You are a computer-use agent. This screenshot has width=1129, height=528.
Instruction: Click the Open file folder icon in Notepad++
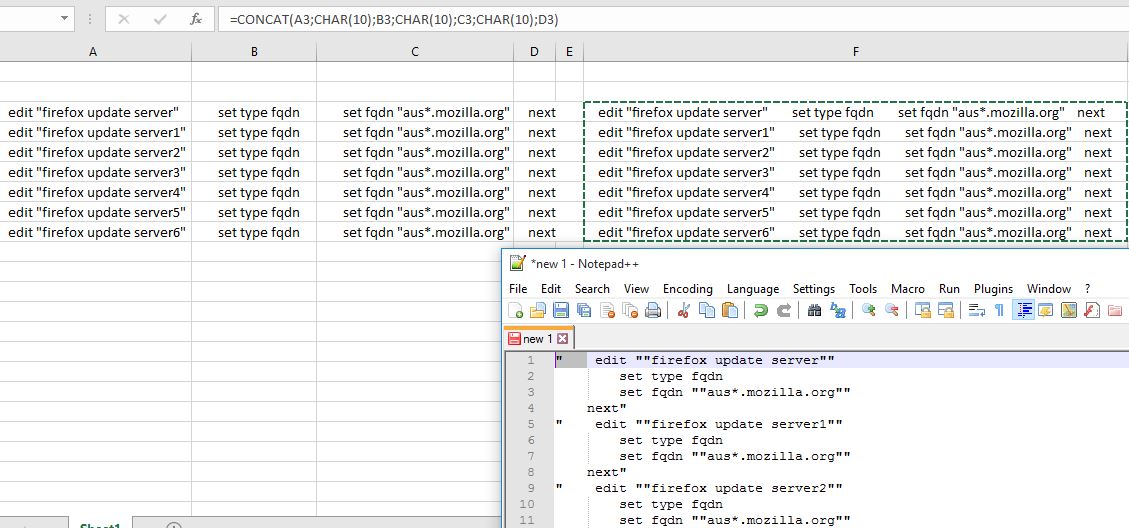[538, 310]
